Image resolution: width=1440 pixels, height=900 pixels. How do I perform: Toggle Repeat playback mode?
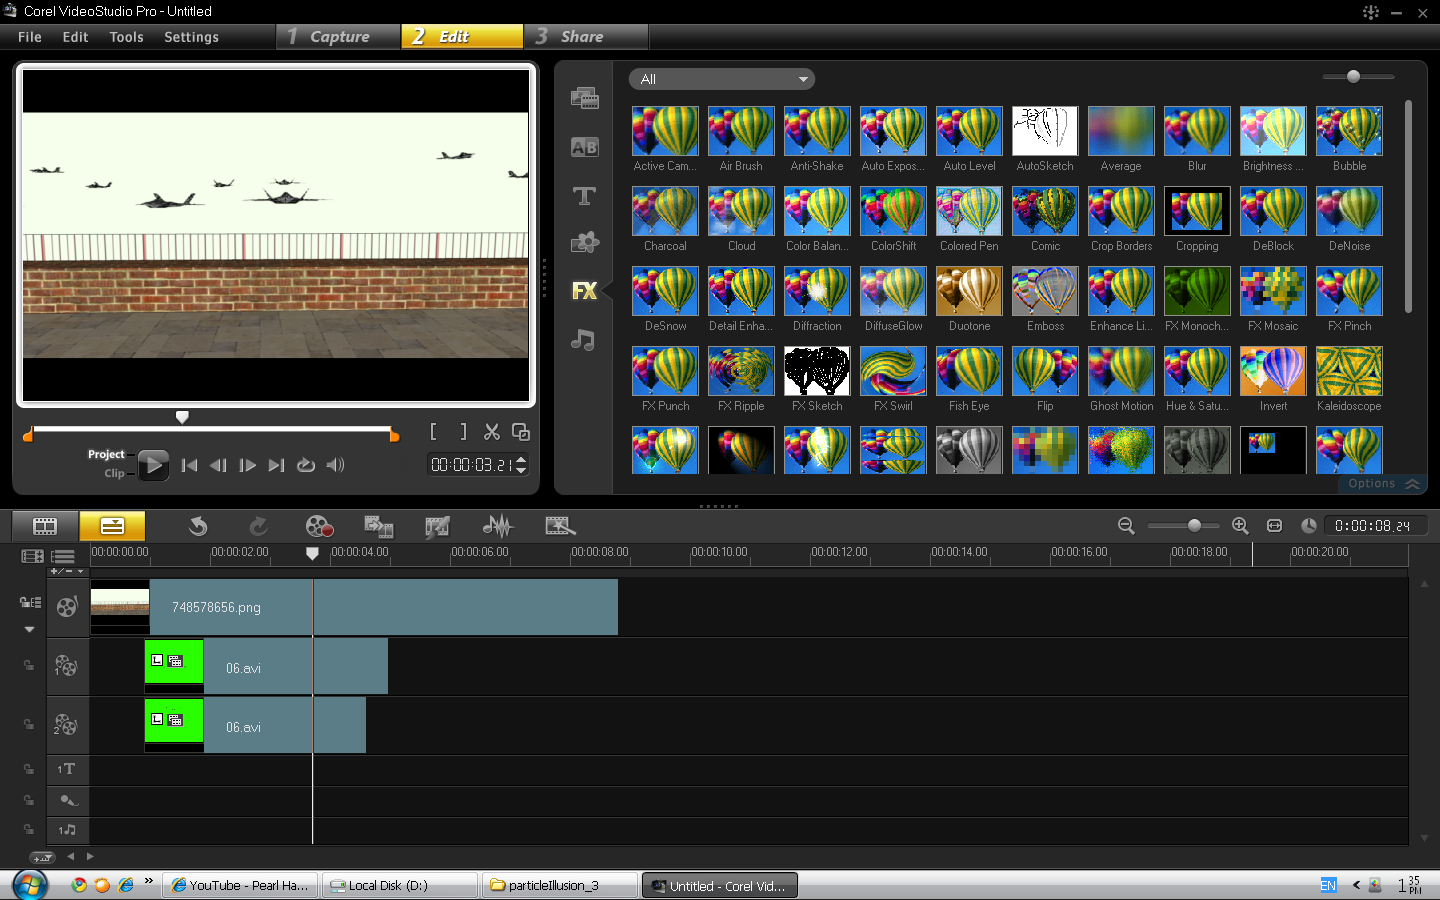306,465
